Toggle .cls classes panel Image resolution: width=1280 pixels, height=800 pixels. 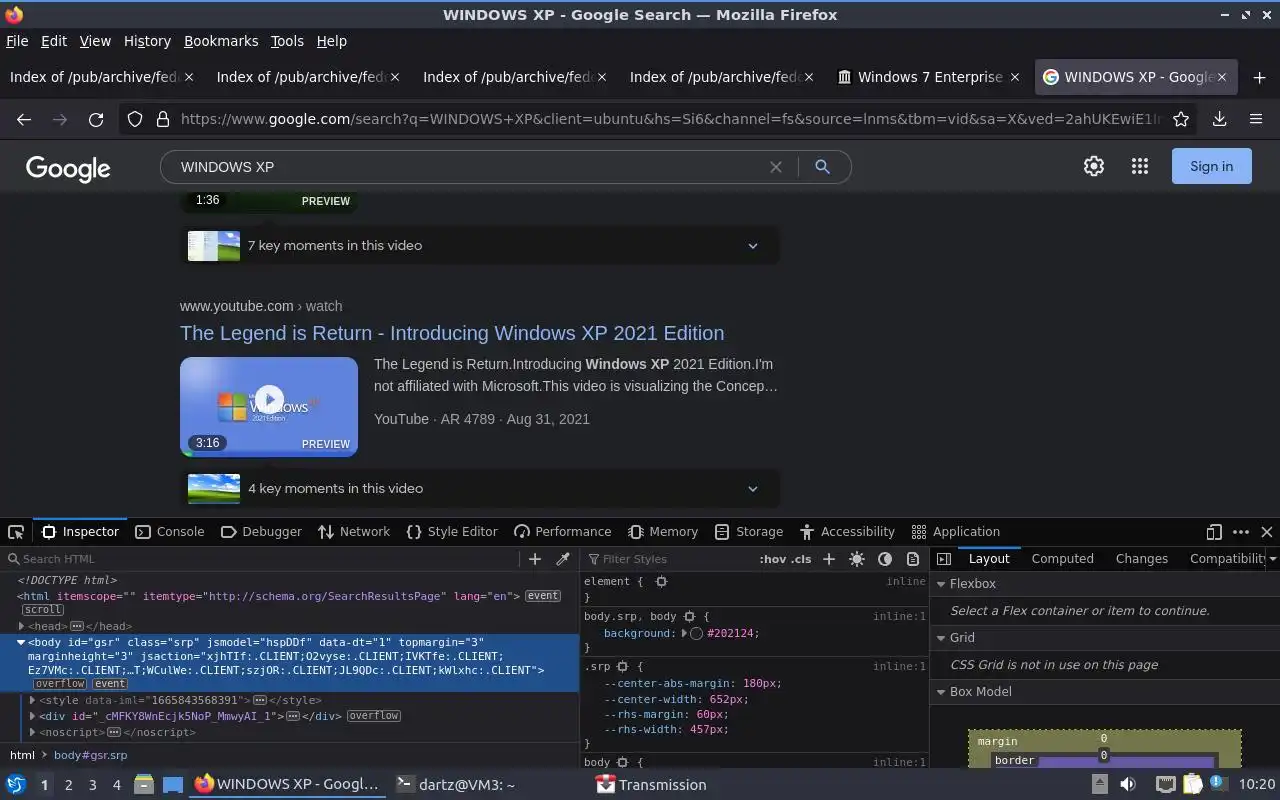801,559
